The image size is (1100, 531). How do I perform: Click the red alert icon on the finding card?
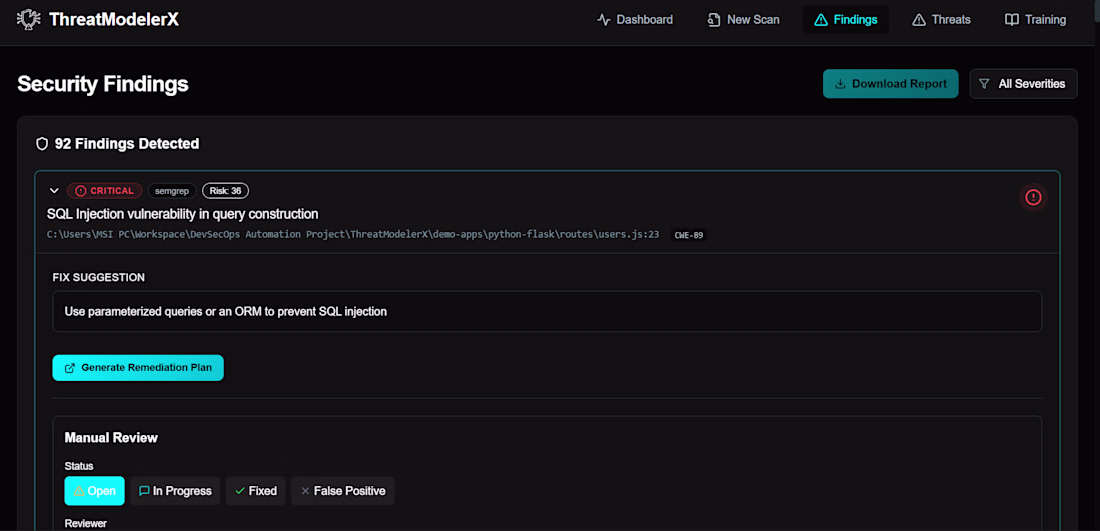point(1033,197)
